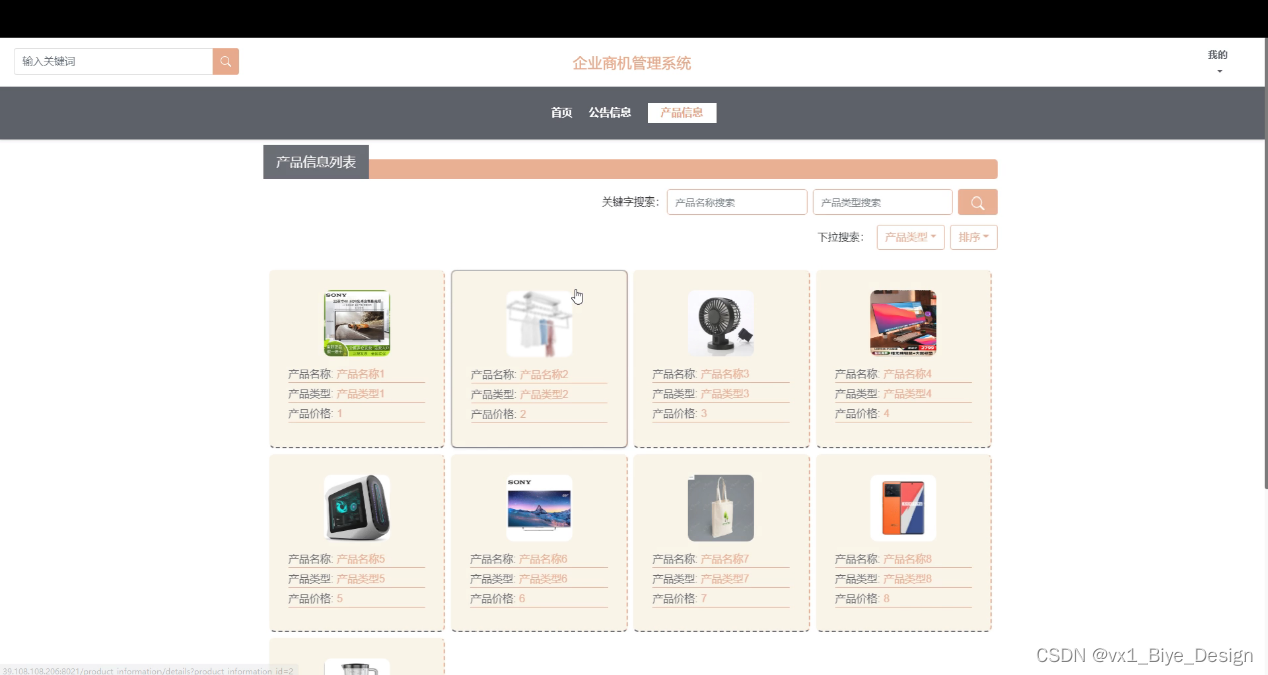This screenshot has width=1268, height=675.
Task: Click the 产品类型5 type text
Action: pyautogui.click(x=361, y=579)
